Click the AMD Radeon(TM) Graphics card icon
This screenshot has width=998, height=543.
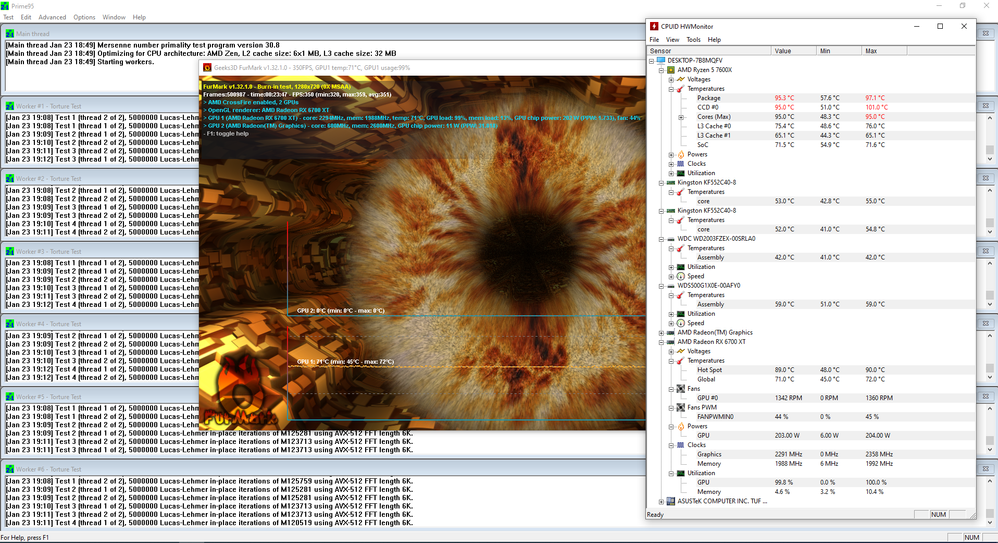point(671,332)
